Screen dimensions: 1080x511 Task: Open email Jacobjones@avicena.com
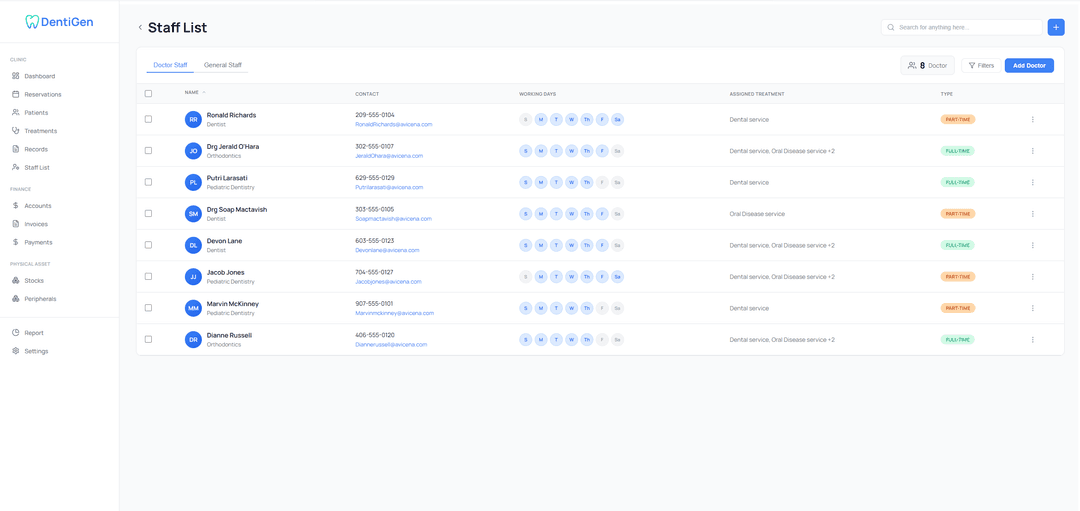pyautogui.click(x=388, y=282)
